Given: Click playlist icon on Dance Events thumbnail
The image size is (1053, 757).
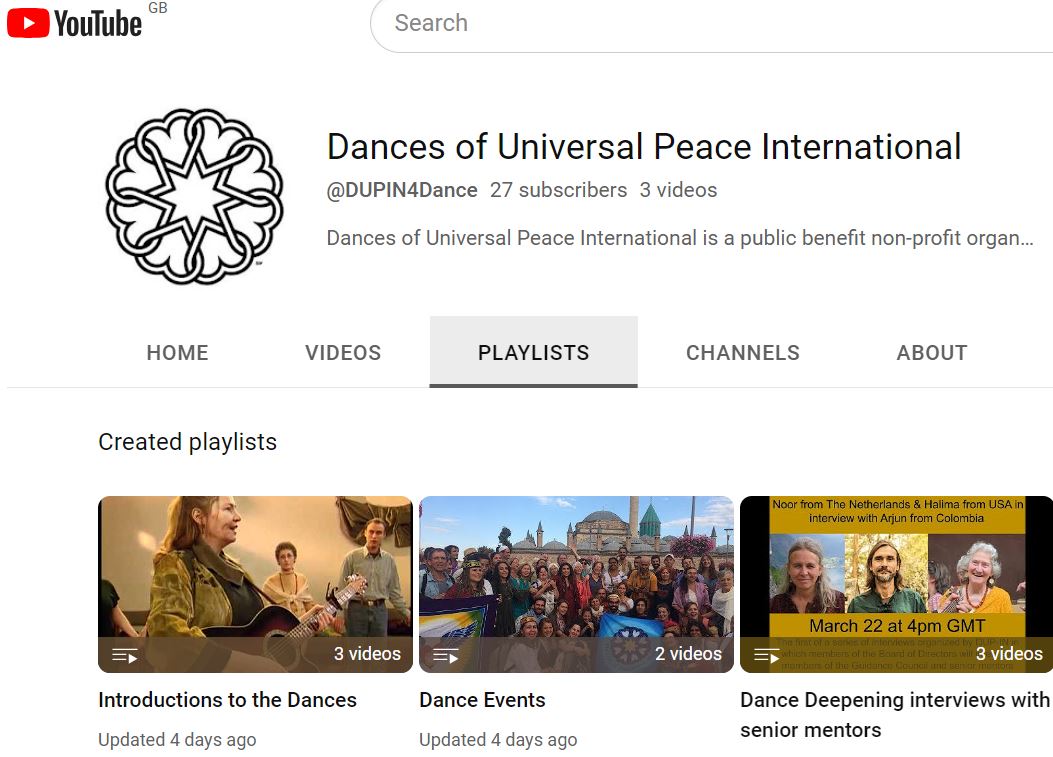Looking at the screenshot, I should (x=446, y=656).
